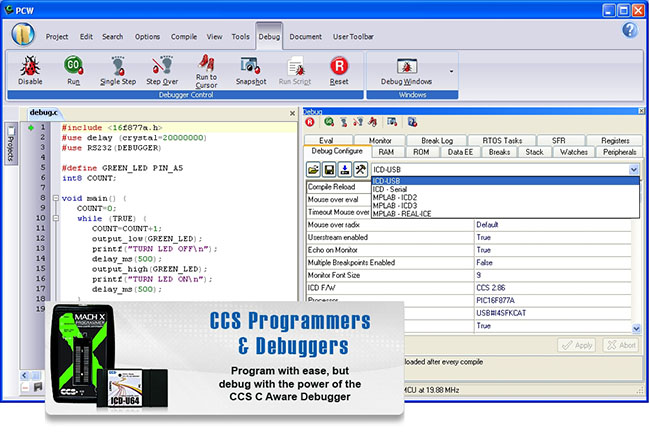Switch to the Watches tab
Screen dimensions: 650x435
pos(574,152)
